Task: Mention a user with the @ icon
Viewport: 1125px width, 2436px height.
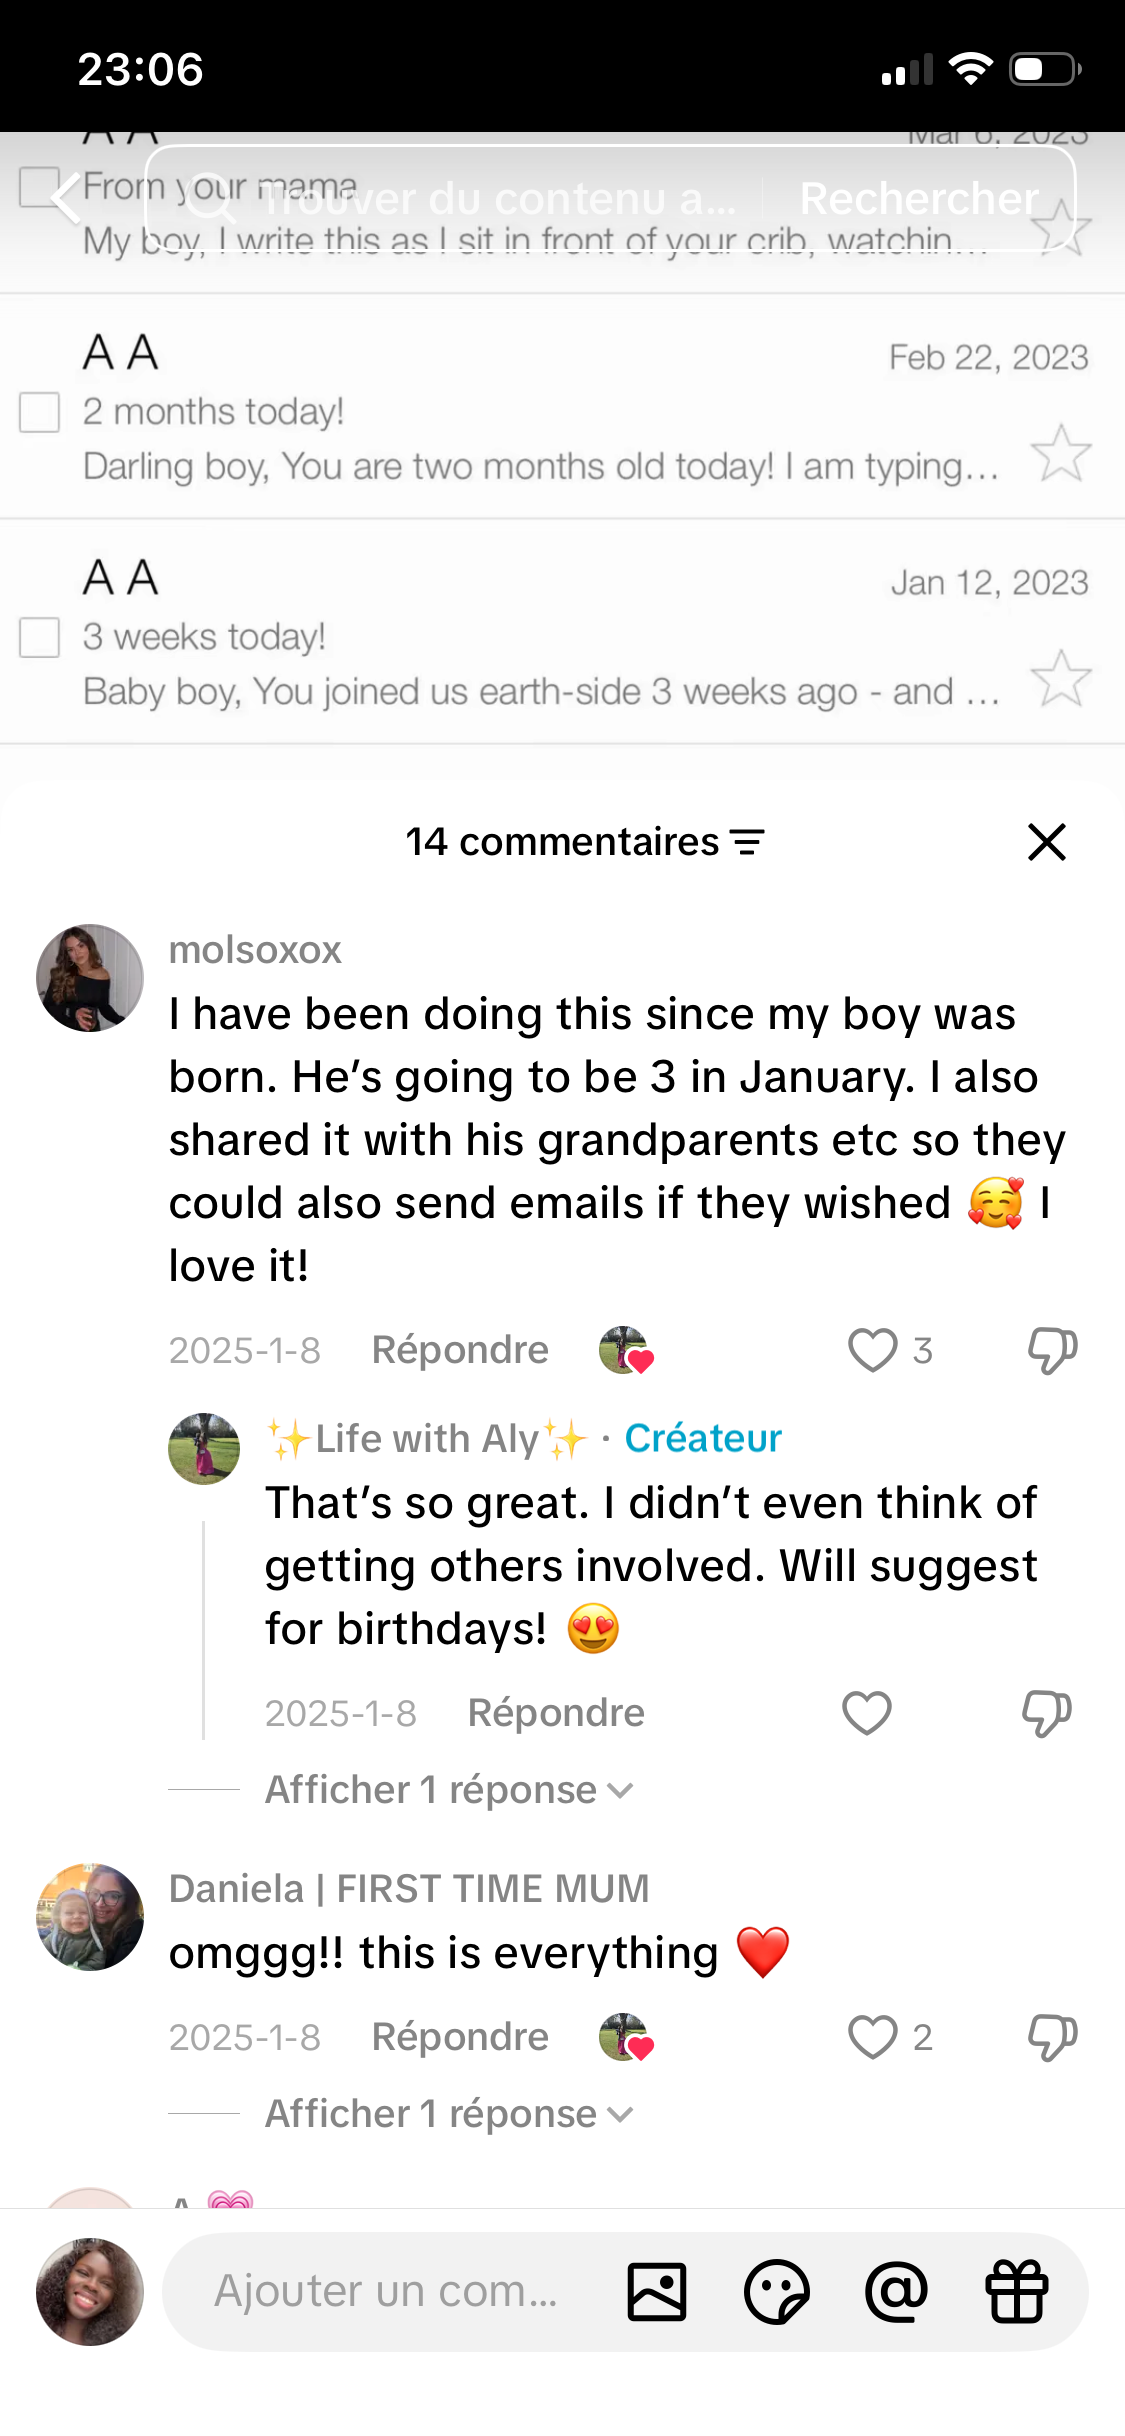Action: click(x=897, y=2291)
